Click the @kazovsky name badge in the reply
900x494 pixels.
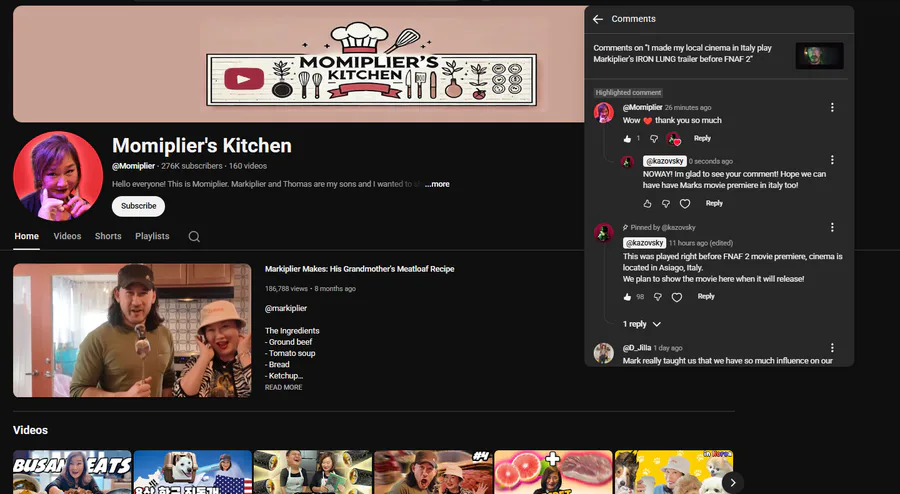point(665,161)
